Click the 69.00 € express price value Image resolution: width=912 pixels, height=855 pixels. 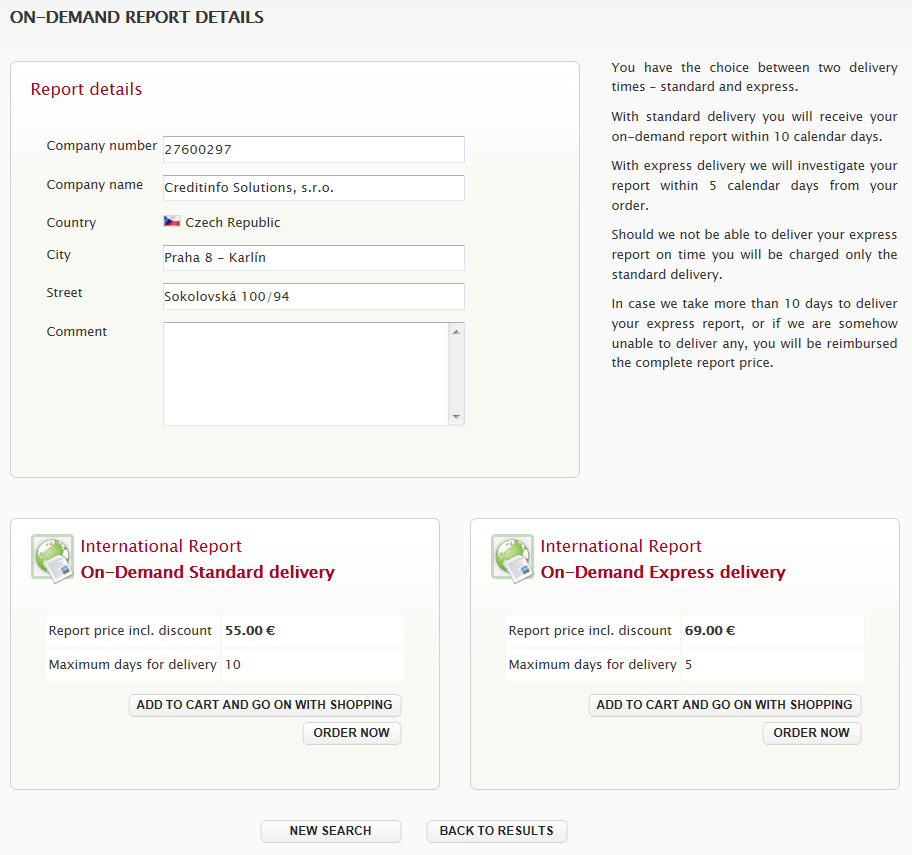[x=710, y=631]
